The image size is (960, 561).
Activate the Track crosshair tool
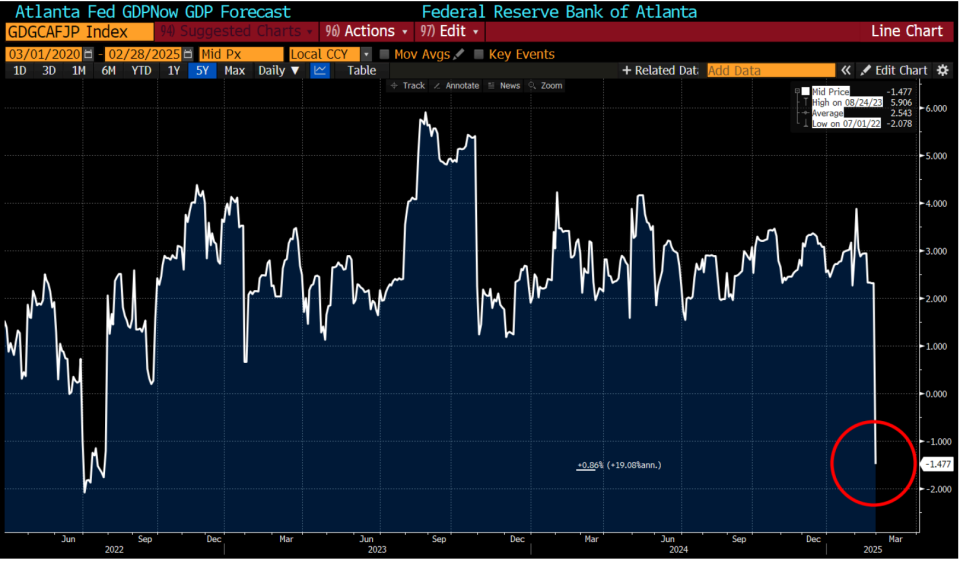click(x=408, y=86)
